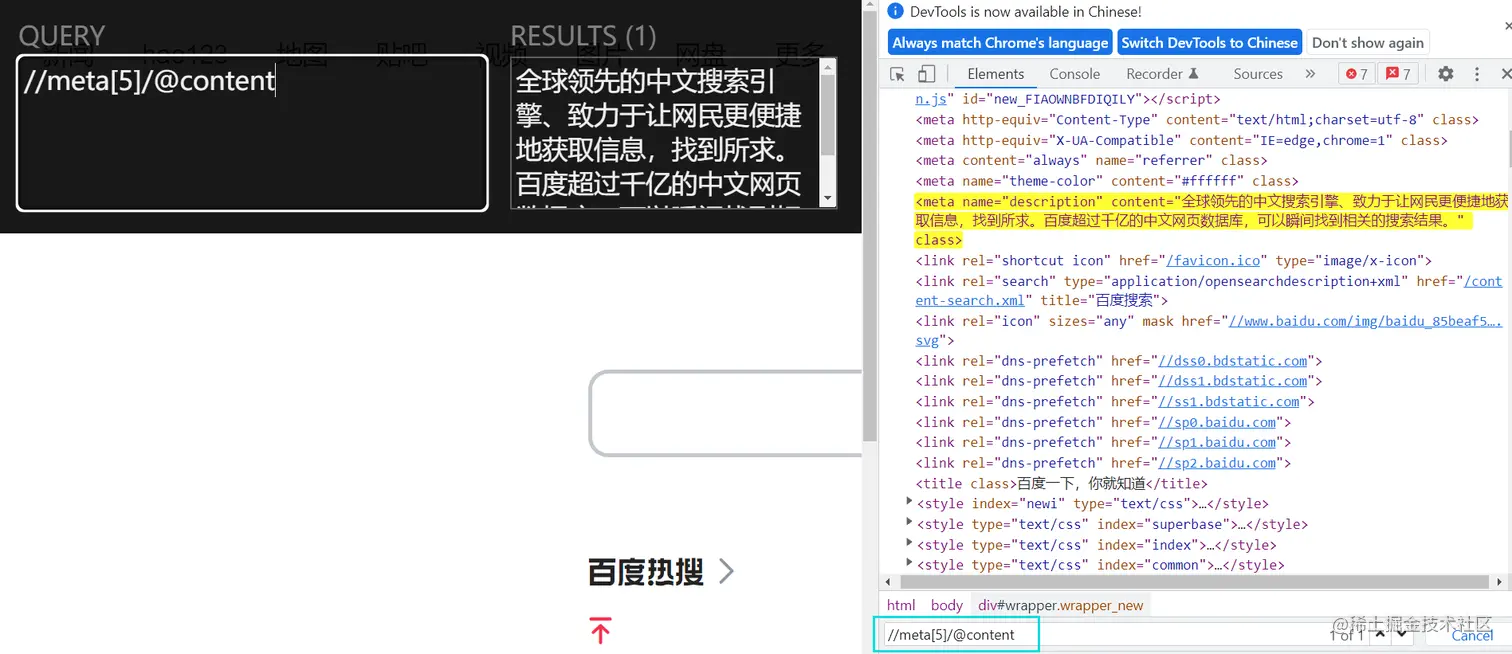Click the issues count flag badge
This screenshot has width=1512, height=654.
pyautogui.click(x=1396, y=74)
